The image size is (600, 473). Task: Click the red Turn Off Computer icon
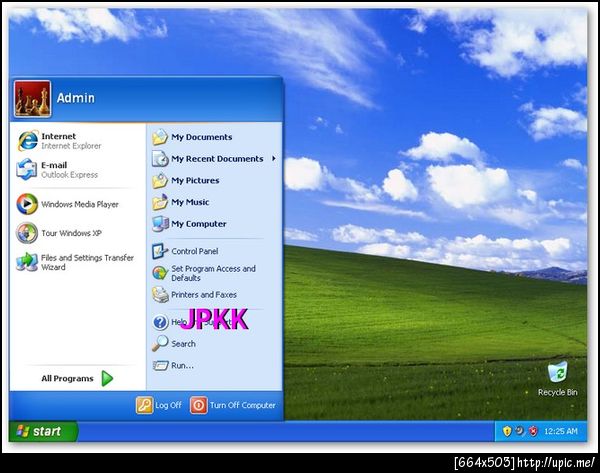pyautogui.click(x=199, y=405)
